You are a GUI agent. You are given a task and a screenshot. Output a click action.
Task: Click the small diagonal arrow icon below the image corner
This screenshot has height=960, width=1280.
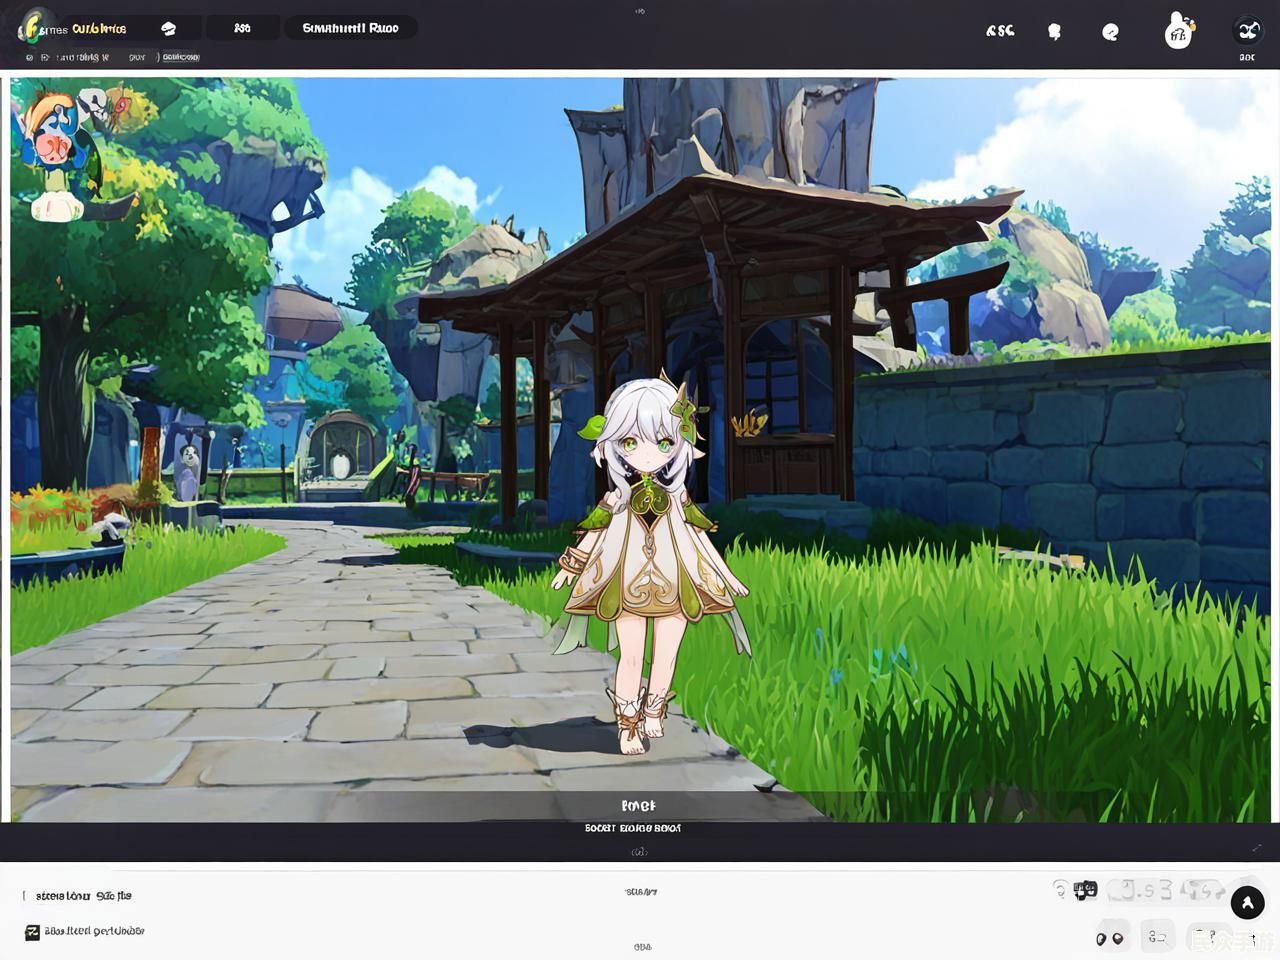pos(1257,848)
